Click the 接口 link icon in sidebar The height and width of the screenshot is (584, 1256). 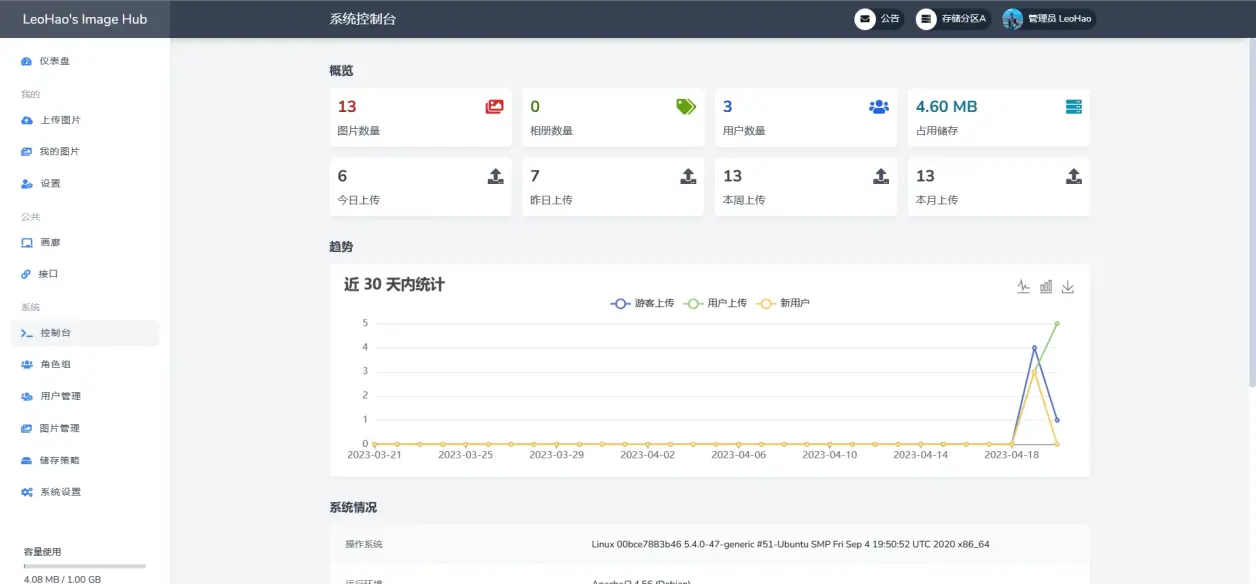(27, 274)
